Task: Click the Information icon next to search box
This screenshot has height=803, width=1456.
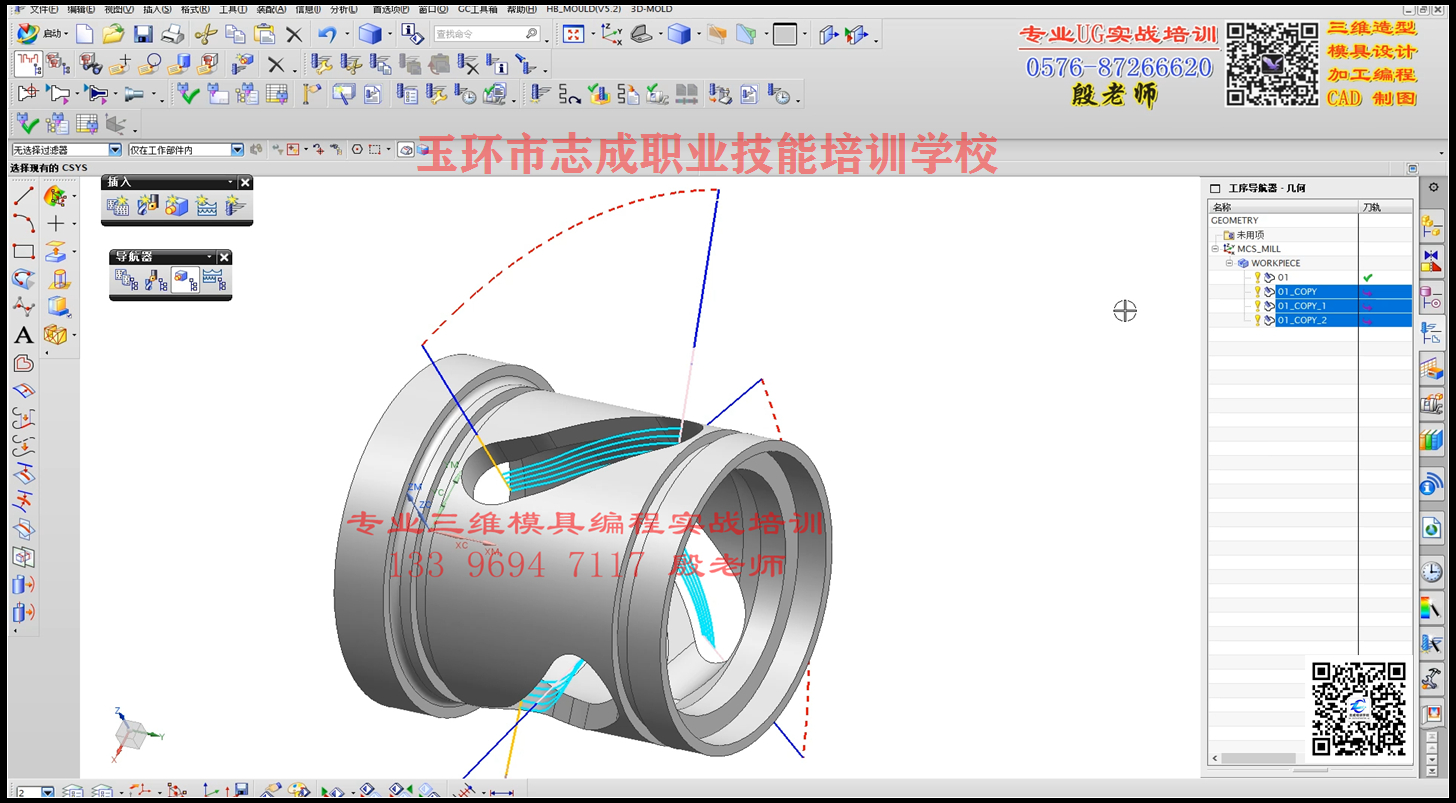Action: click(x=412, y=34)
